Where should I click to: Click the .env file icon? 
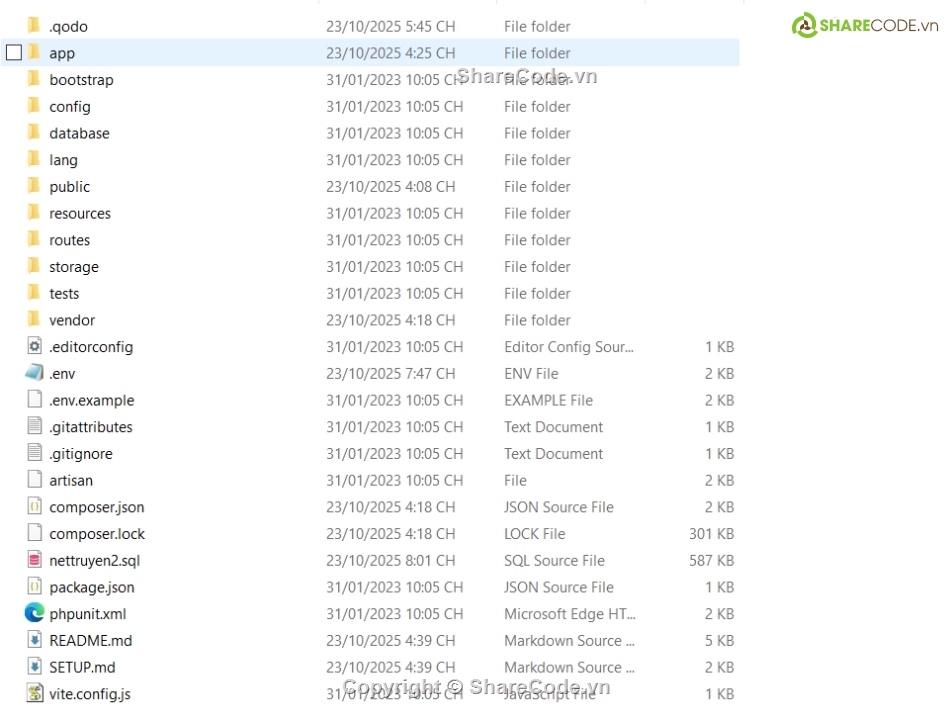(x=35, y=373)
